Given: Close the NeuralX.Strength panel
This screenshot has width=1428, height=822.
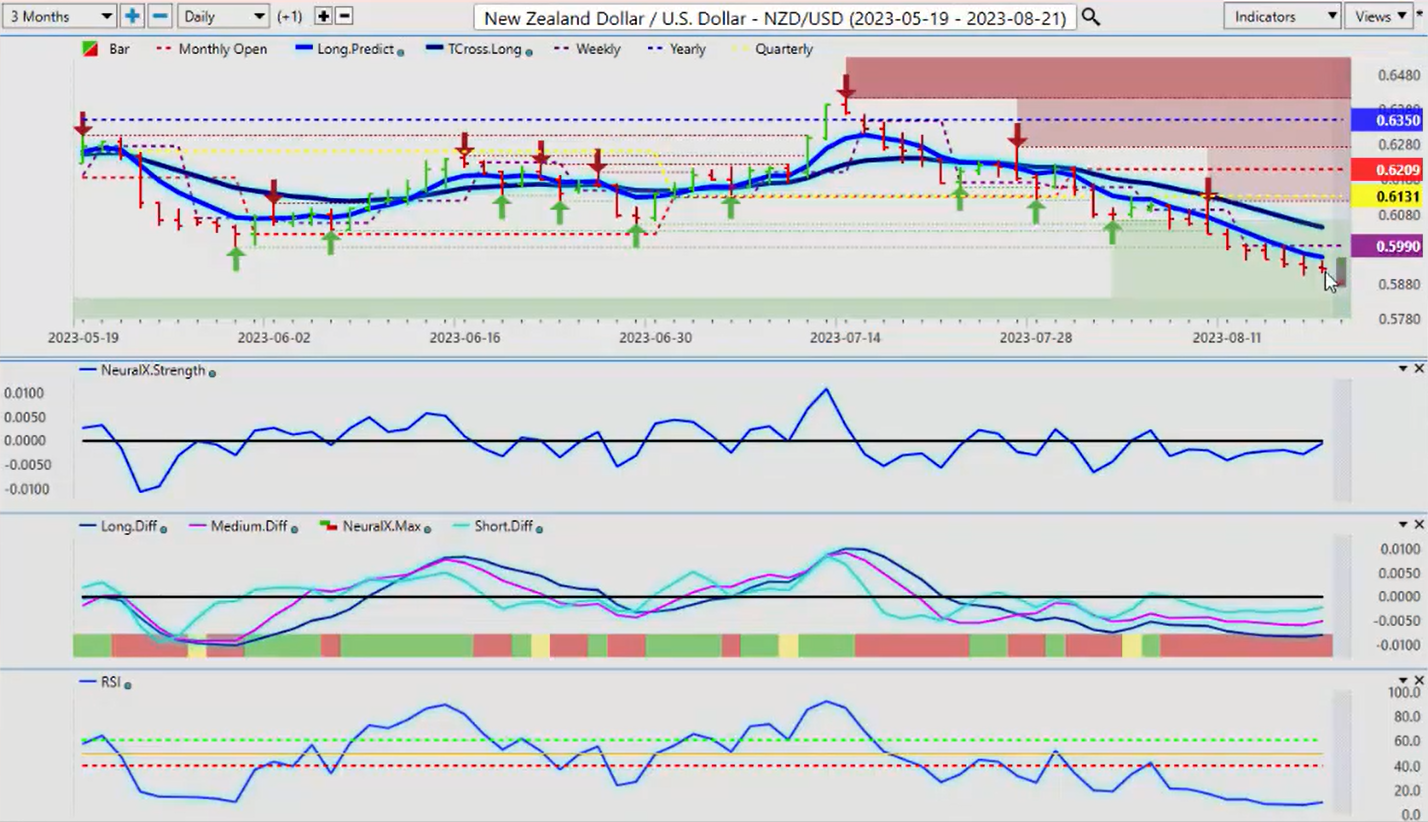Looking at the screenshot, I should [x=1418, y=369].
